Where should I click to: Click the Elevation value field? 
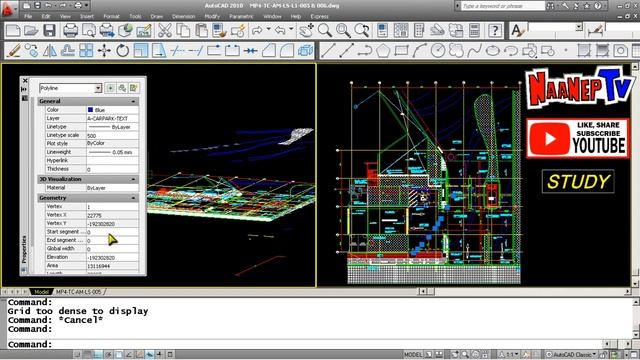click(112, 257)
